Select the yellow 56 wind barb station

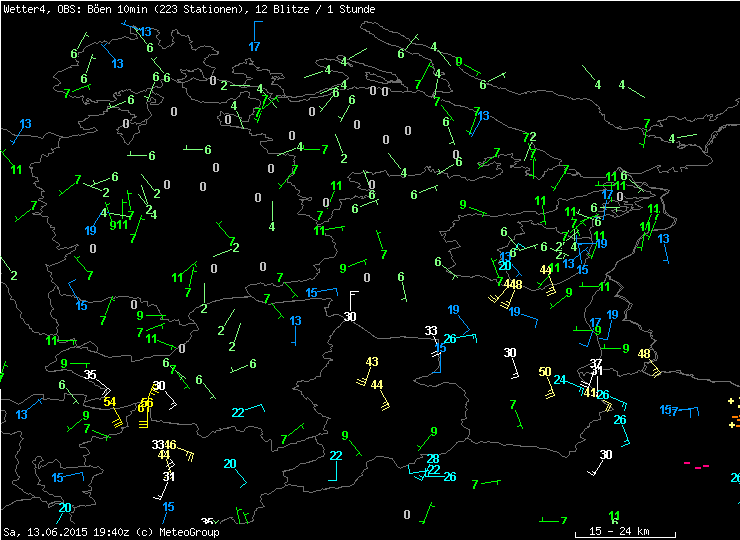pos(147,403)
